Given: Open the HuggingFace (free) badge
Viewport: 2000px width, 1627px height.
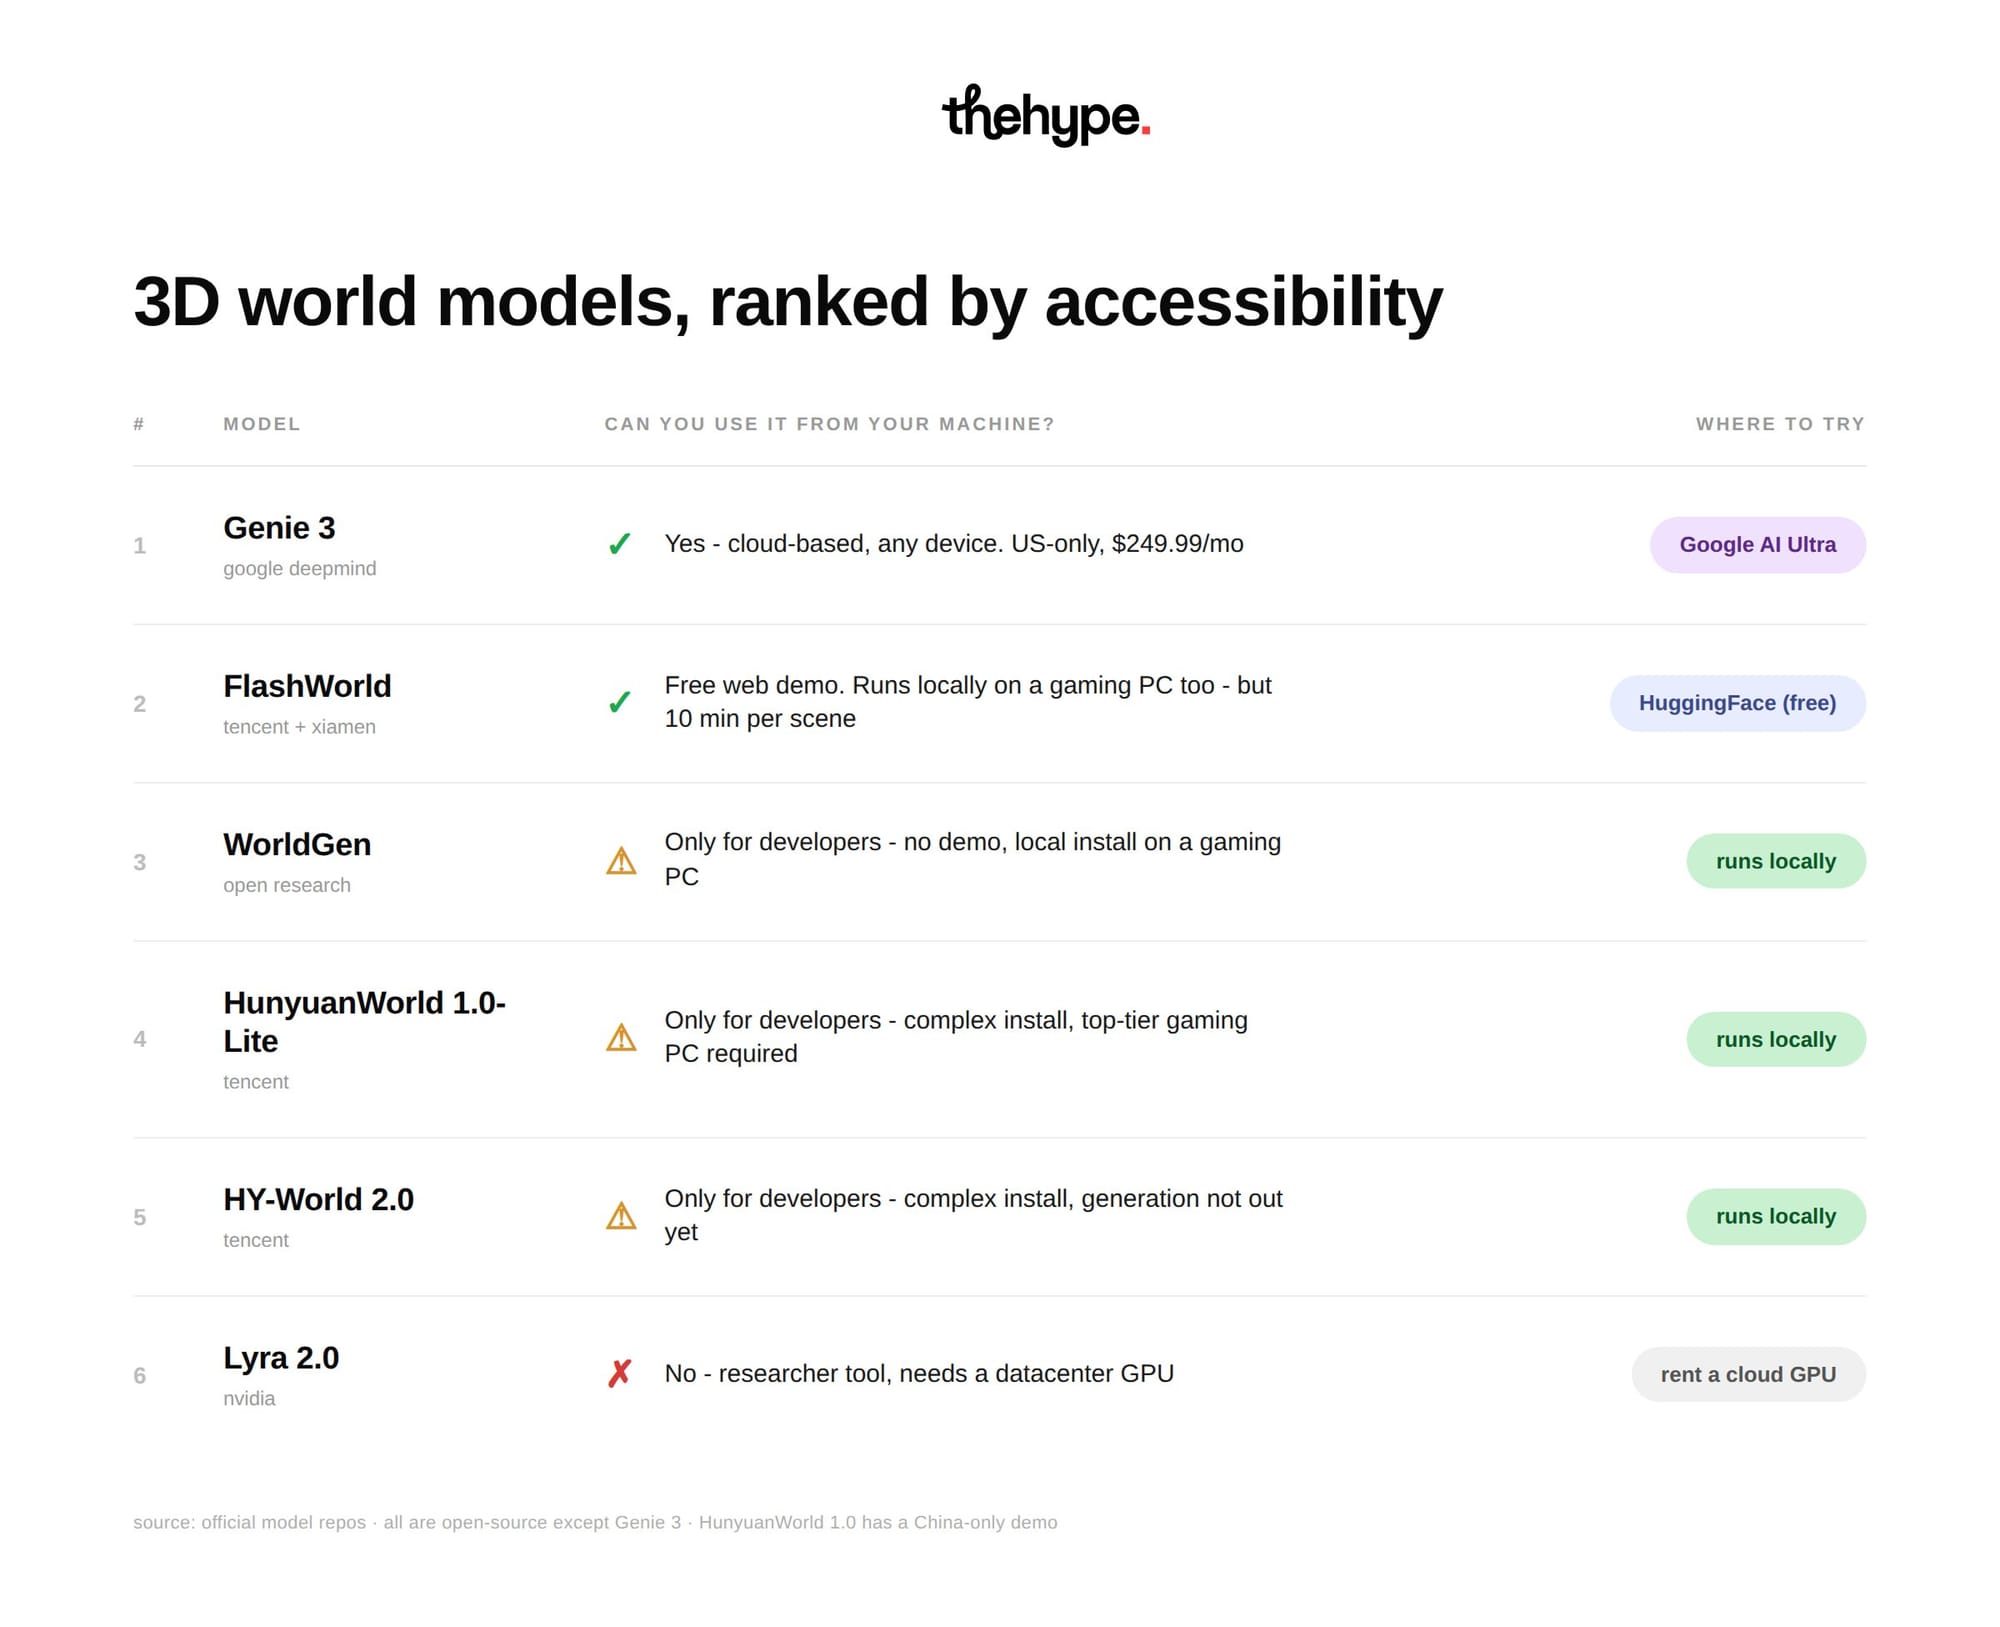Looking at the screenshot, I should pyautogui.click(x=1737, y=703).
